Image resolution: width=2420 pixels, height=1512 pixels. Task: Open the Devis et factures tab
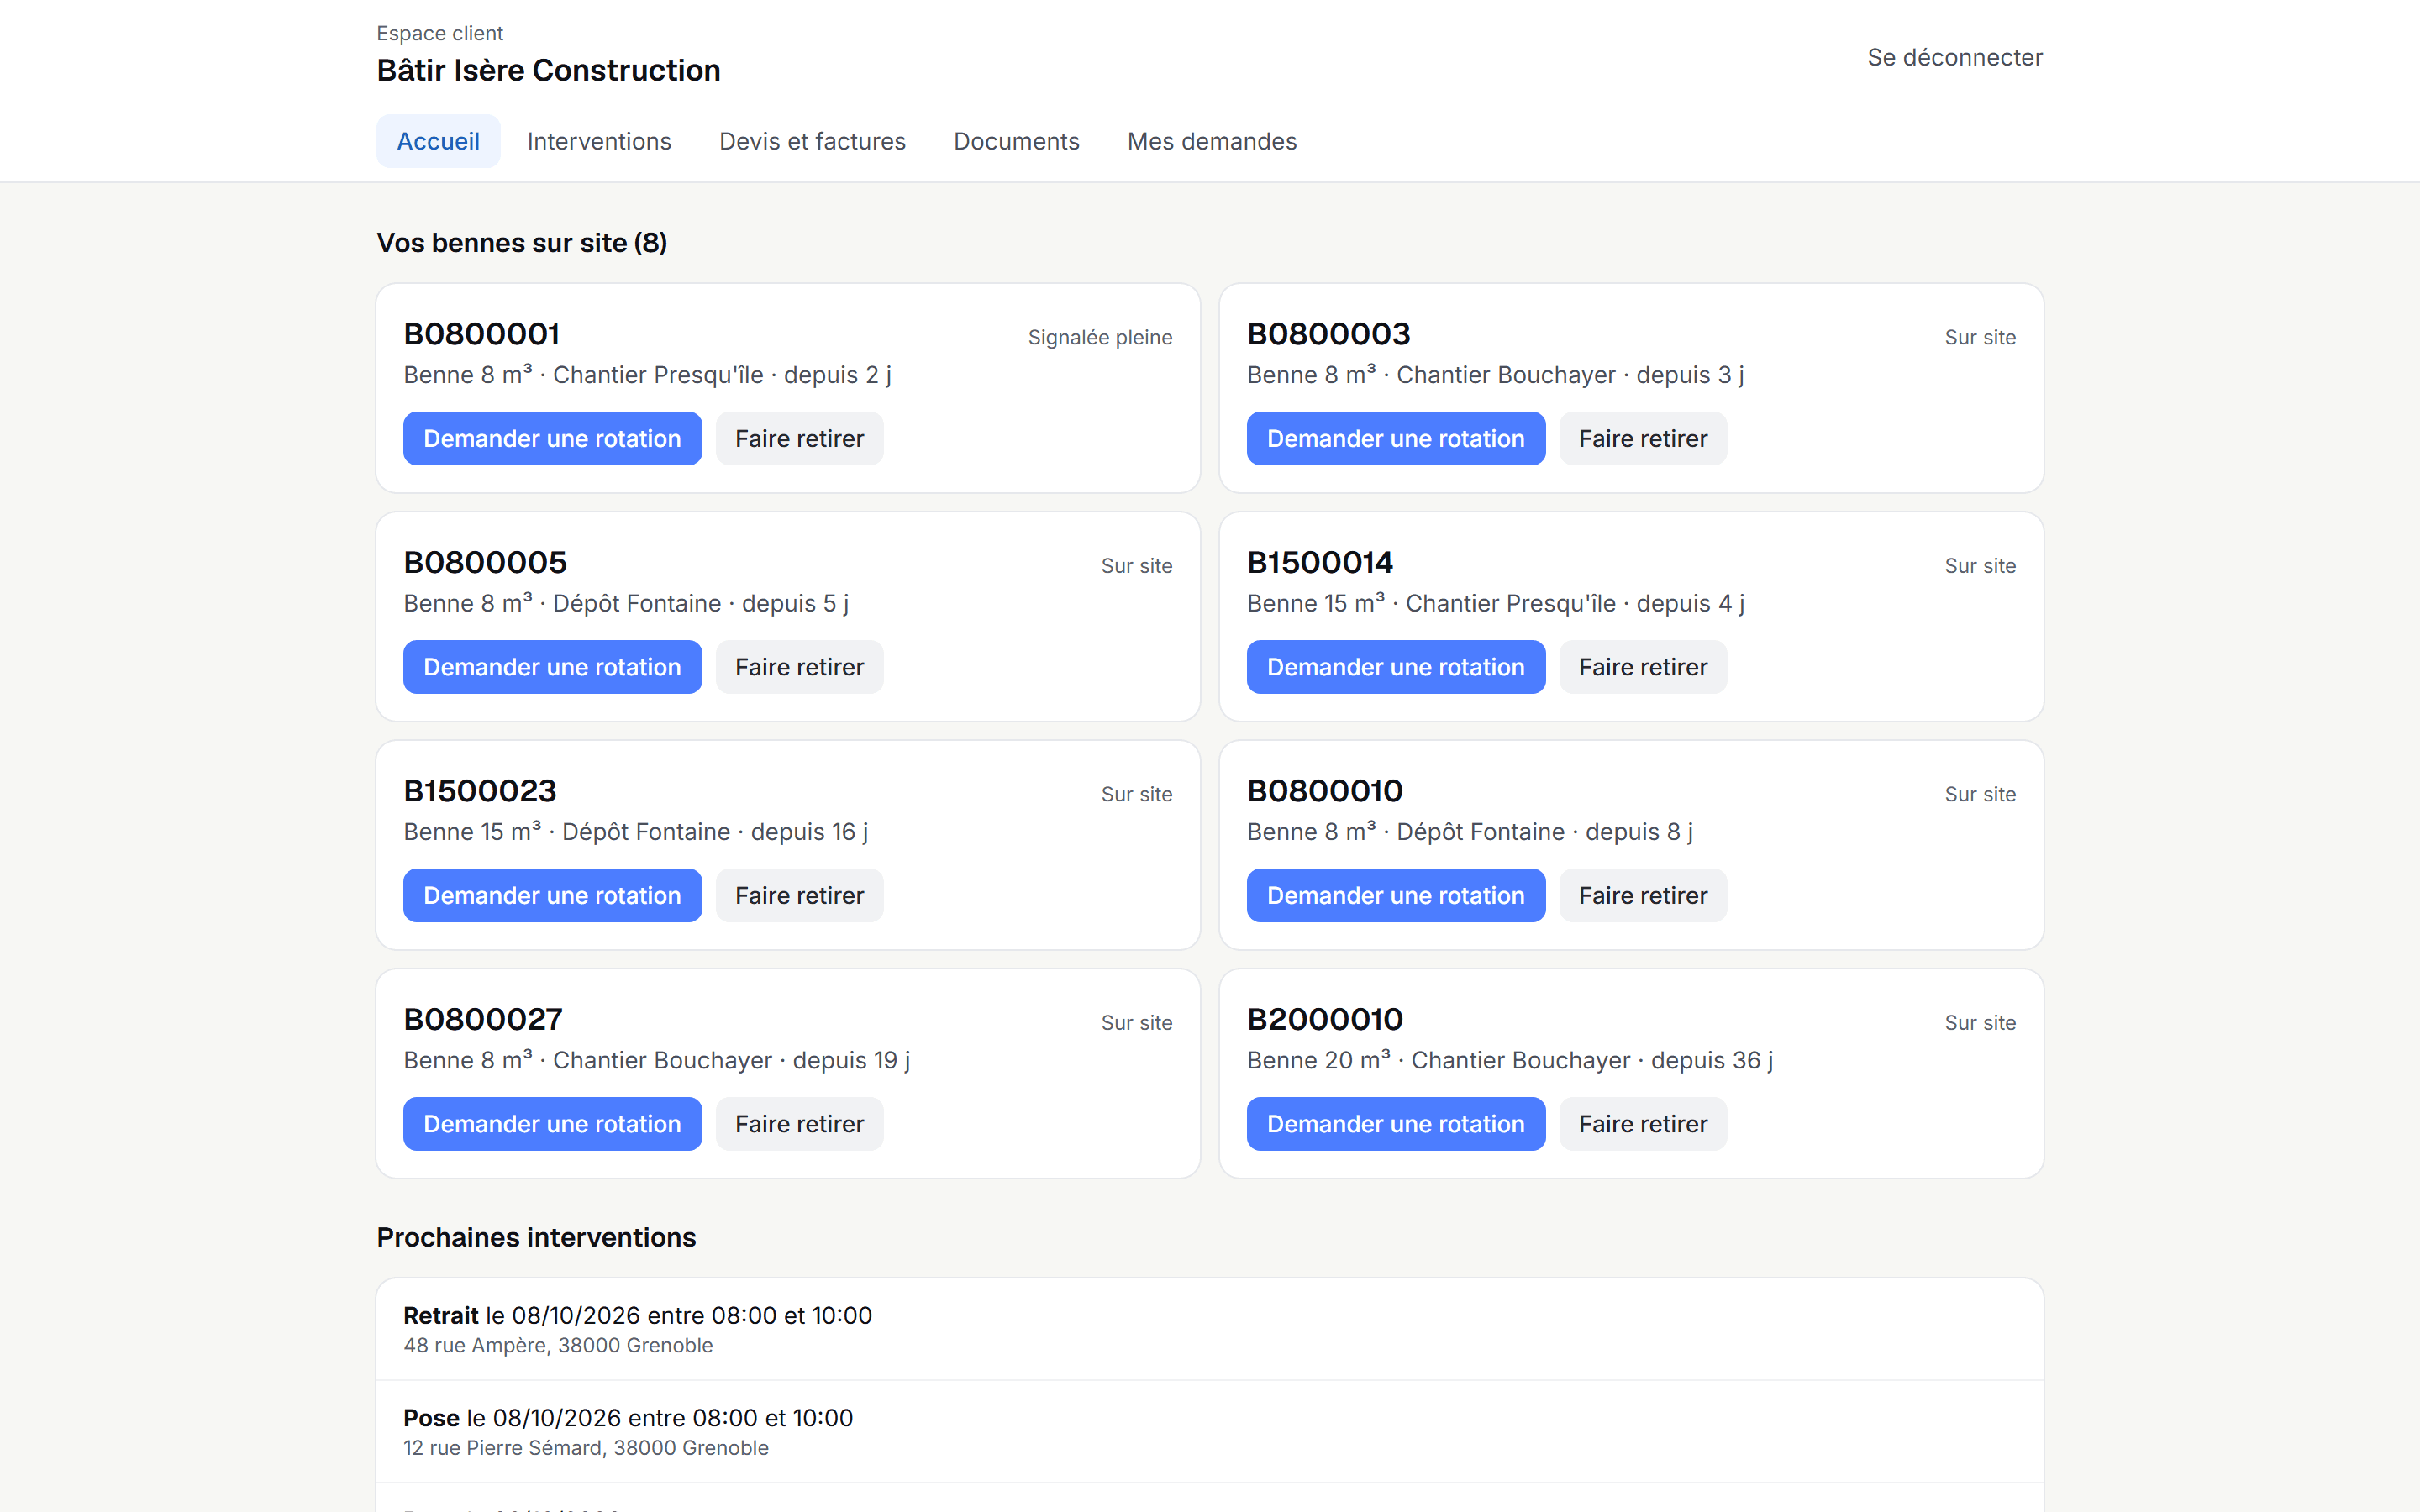coord(812,141)
